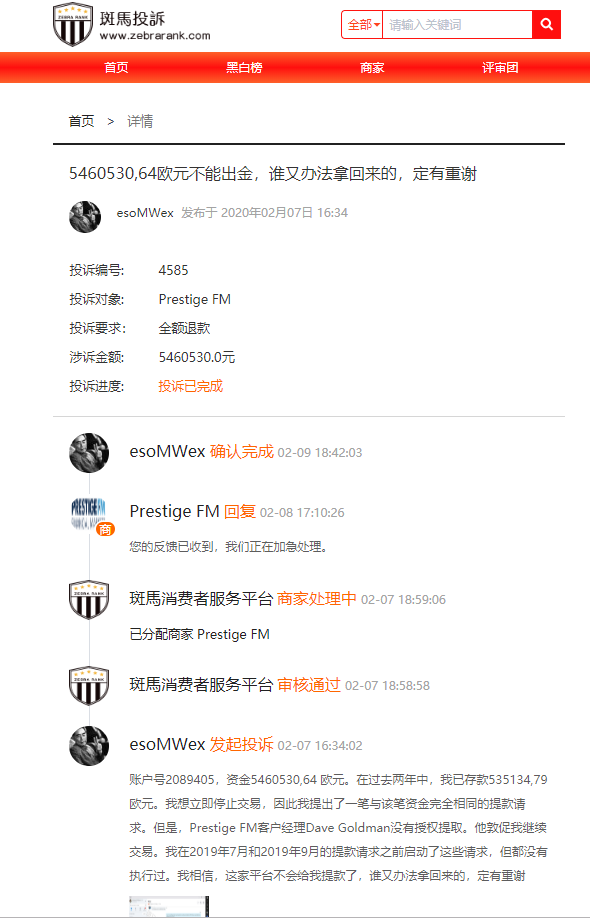Click esoMWex avatar at 确认完成 entry

(x=89, y=453)
